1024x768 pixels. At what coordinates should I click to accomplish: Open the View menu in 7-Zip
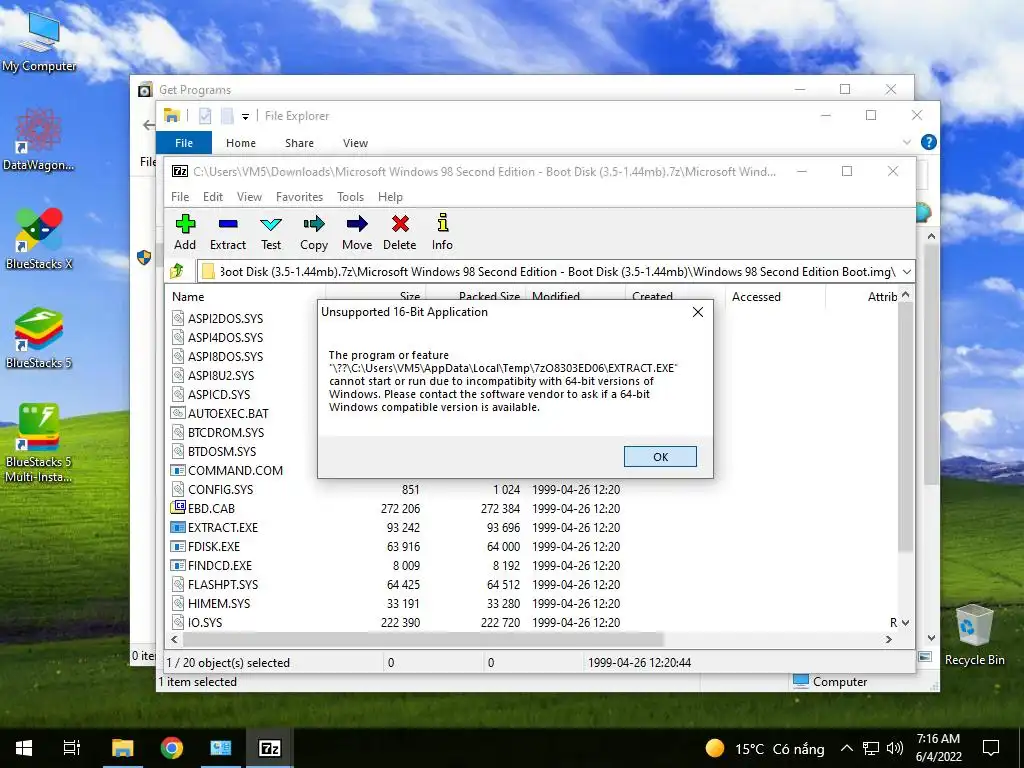249,197
